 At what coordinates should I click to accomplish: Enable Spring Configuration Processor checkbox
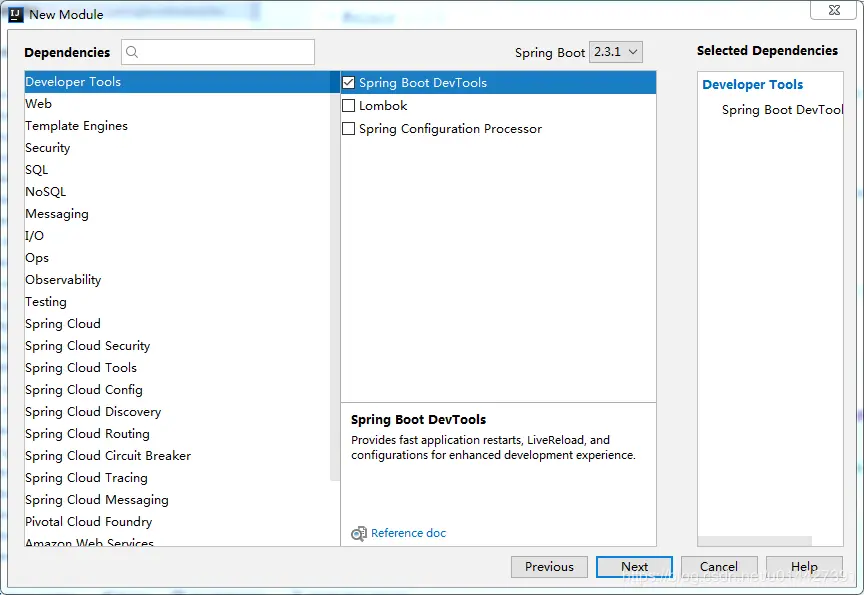pyautogui.click(x=349, y=128)
